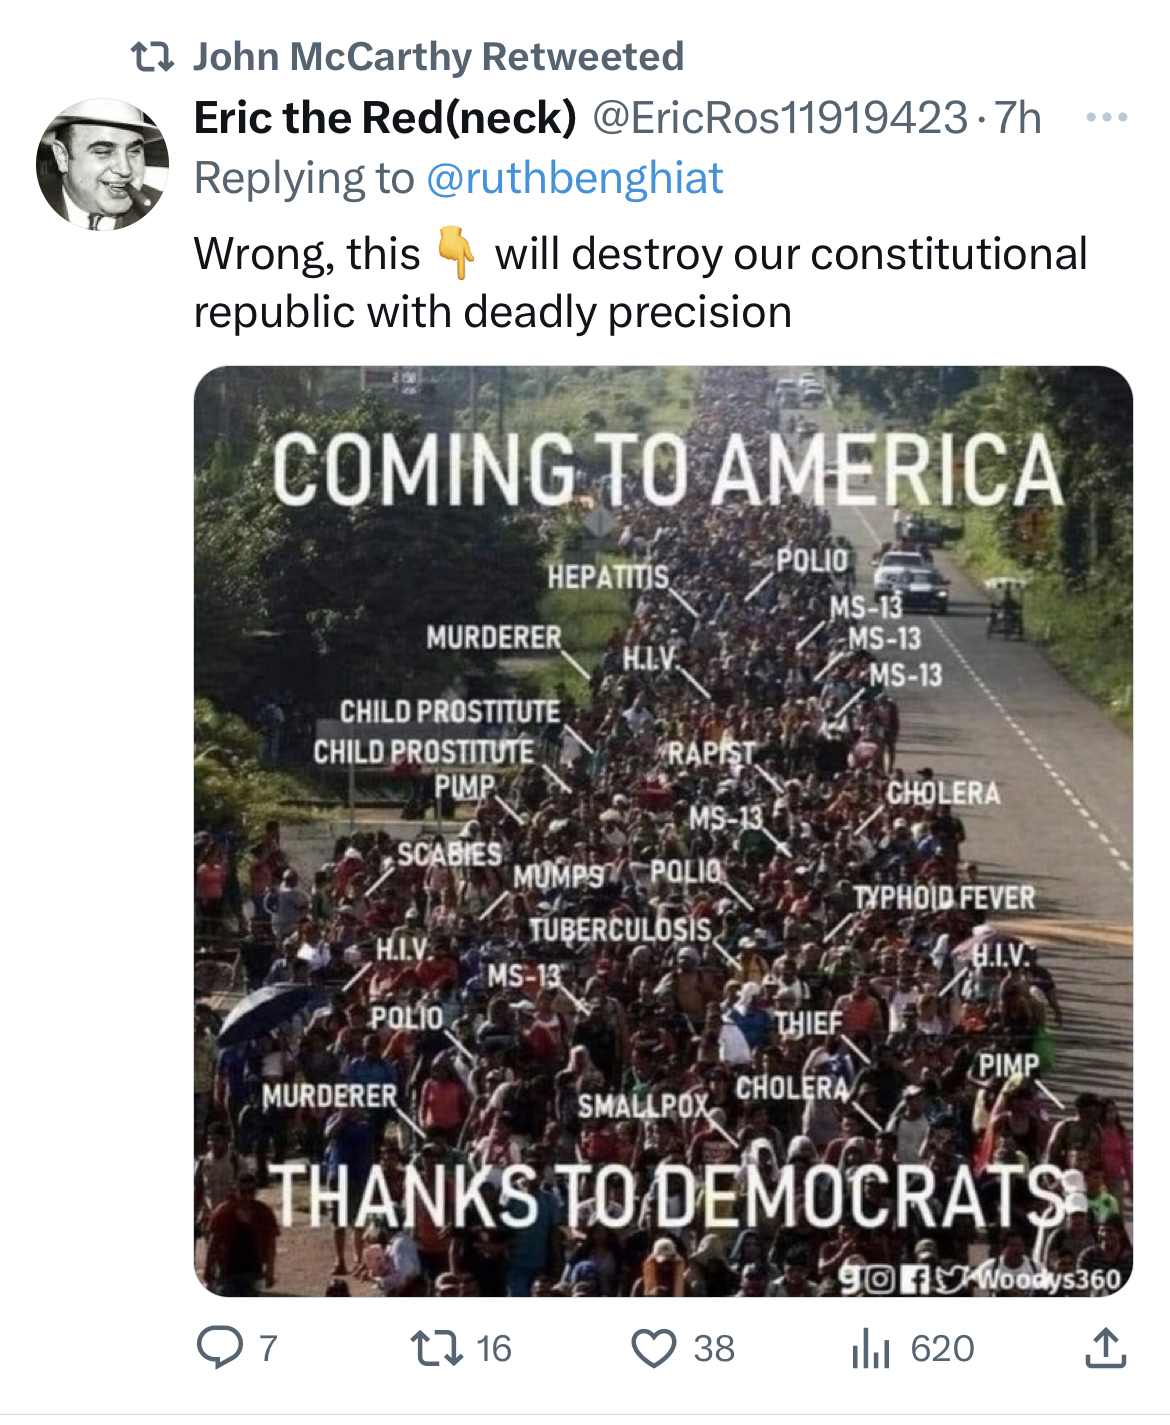Click the 620 views count

click(942, 1348)
